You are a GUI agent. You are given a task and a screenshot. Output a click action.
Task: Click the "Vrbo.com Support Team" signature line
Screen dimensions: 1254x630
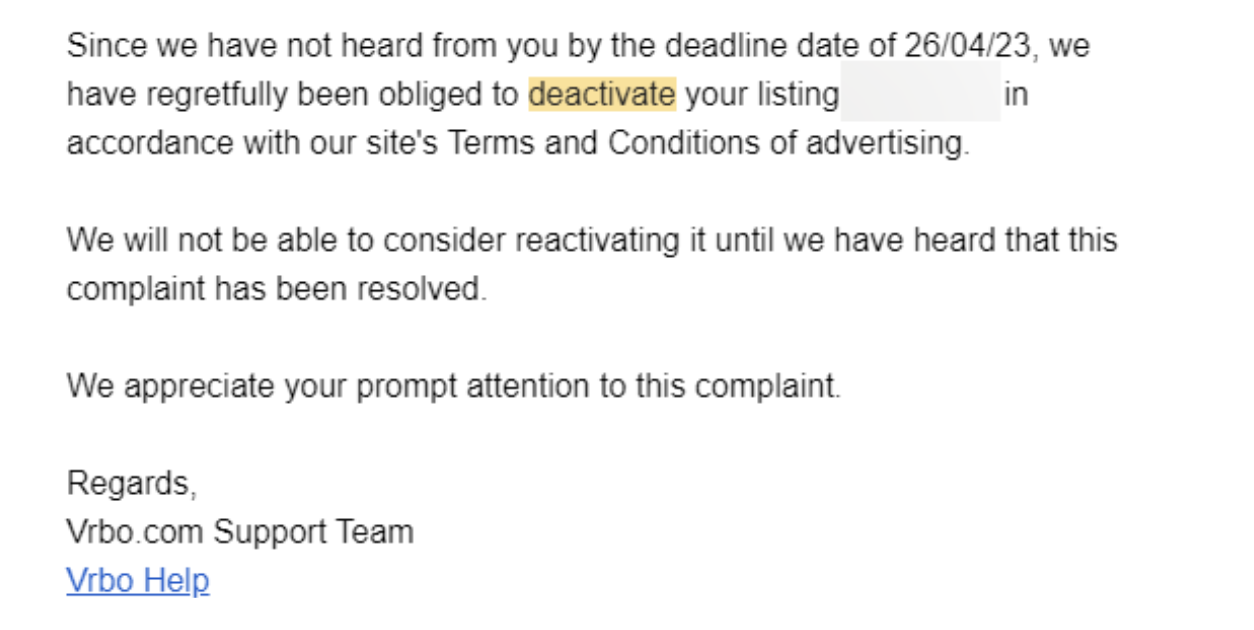tap(240, 531)
